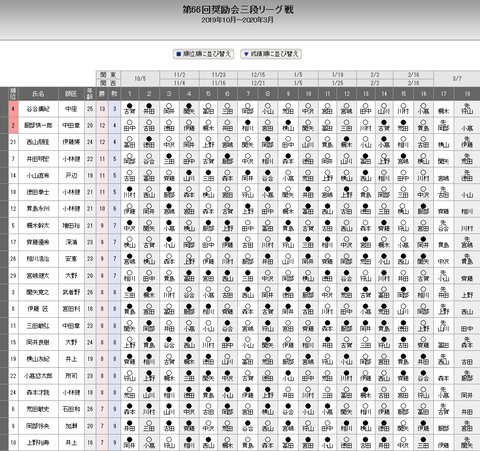Click the name 西山朋佳
The image size is (480, 451).
tap(38, 142)
